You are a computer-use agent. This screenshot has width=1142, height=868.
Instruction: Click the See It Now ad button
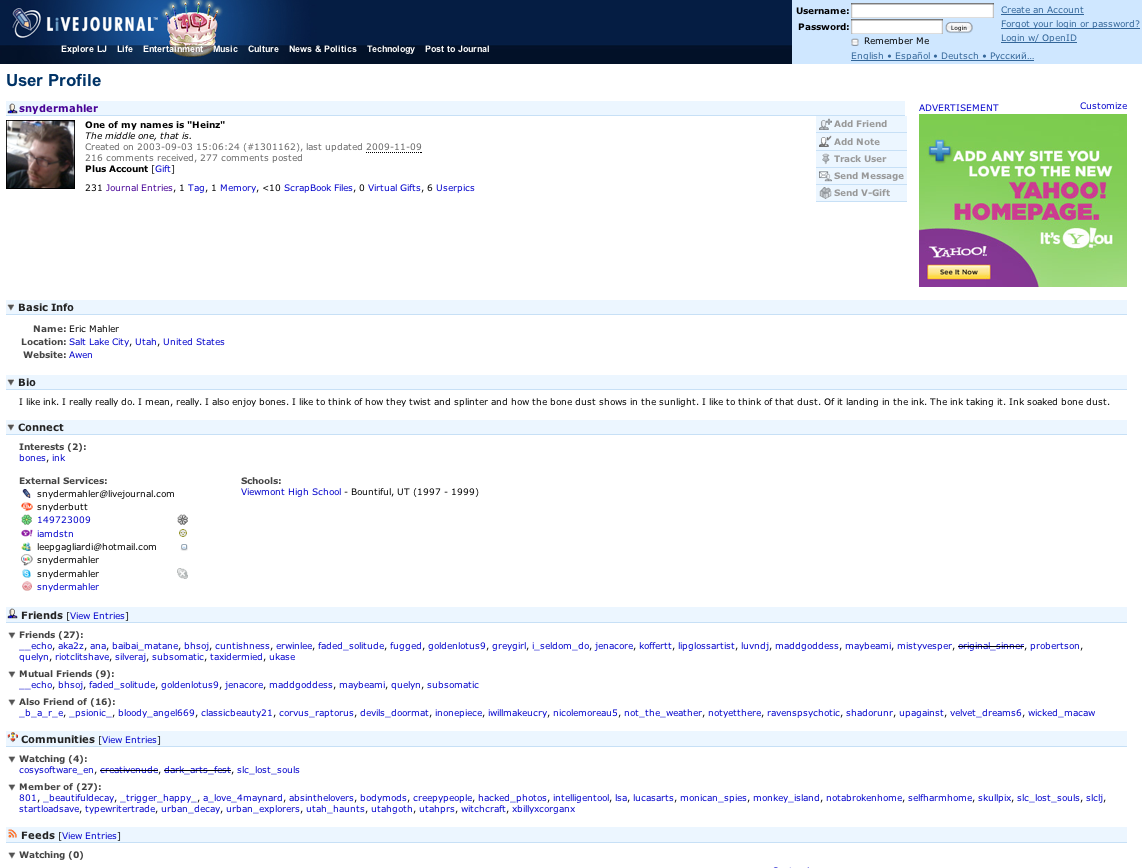tap(958, 272)
